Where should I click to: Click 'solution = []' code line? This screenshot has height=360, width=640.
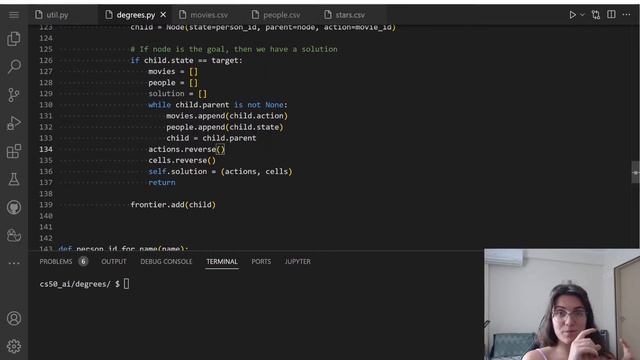coord(178,94)
